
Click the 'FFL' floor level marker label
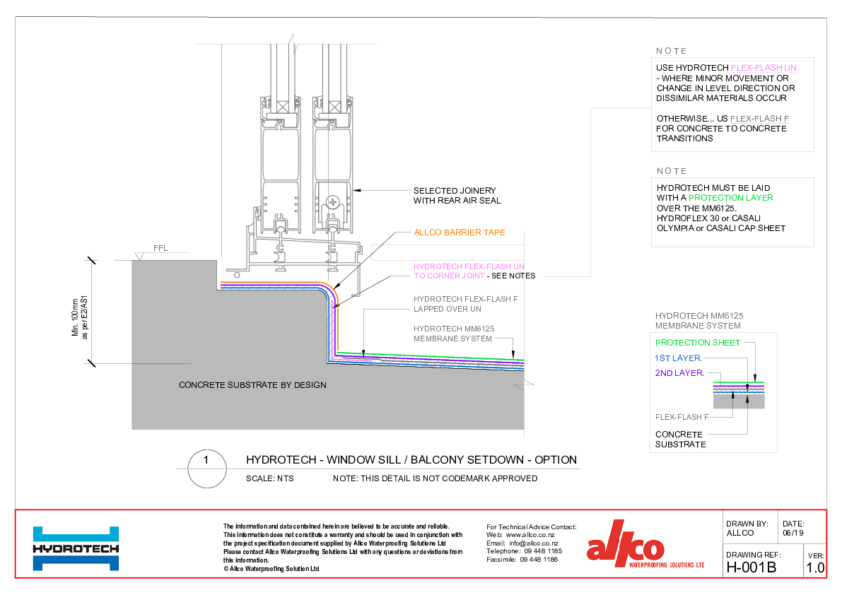tap(161, 248)
